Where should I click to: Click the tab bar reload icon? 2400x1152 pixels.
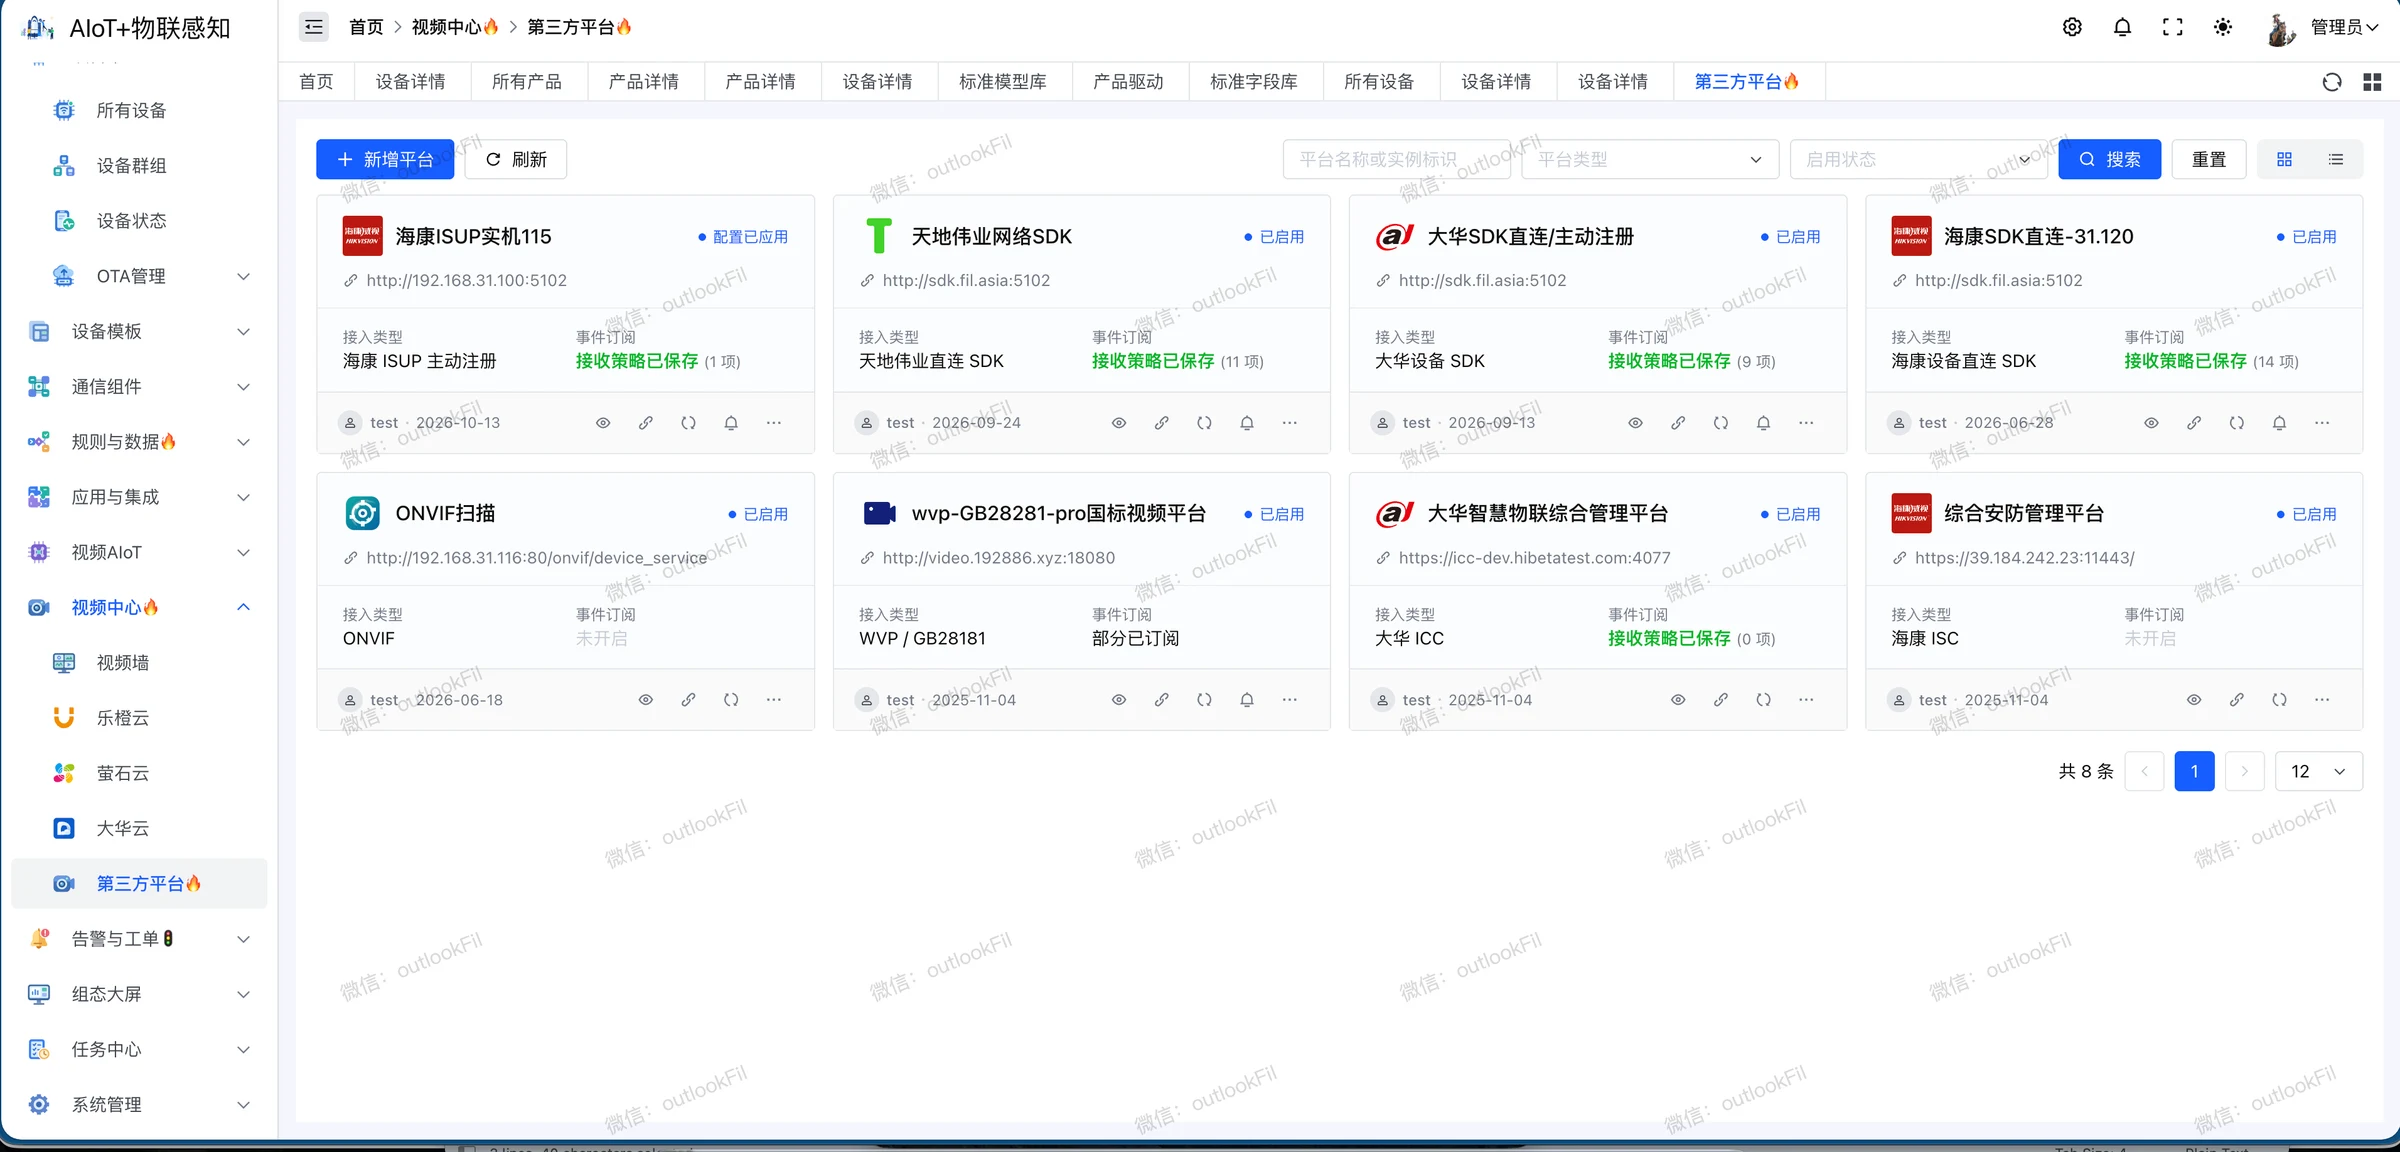point(2332,82)
